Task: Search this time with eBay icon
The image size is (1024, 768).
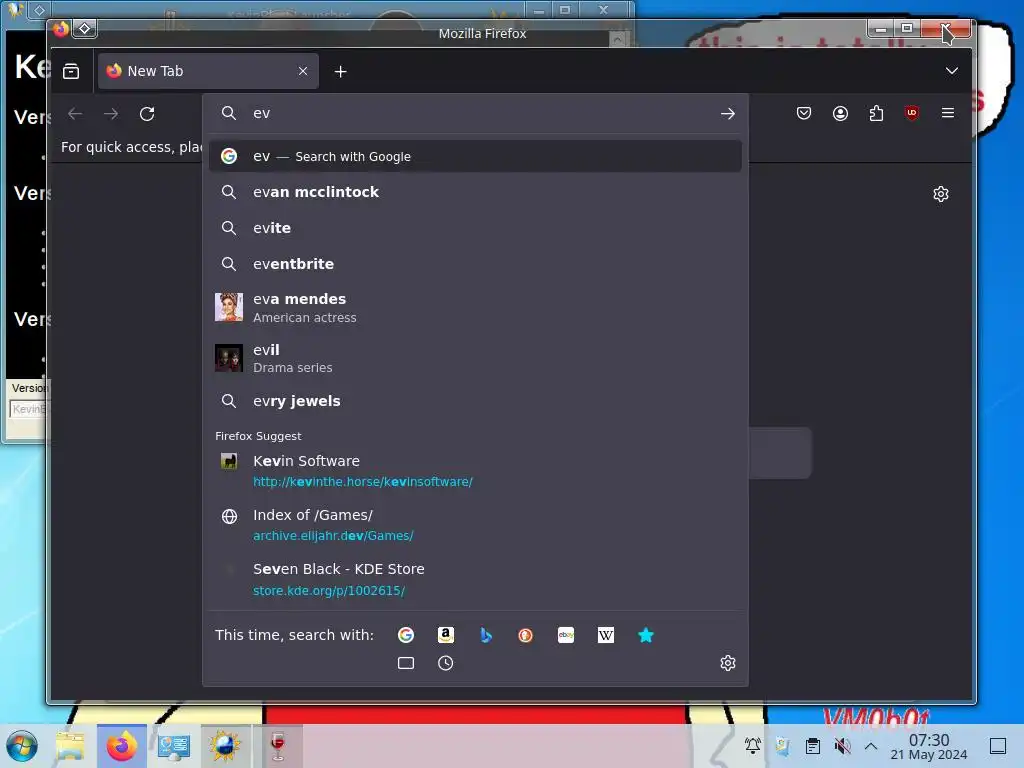Action: coord(566,635)
